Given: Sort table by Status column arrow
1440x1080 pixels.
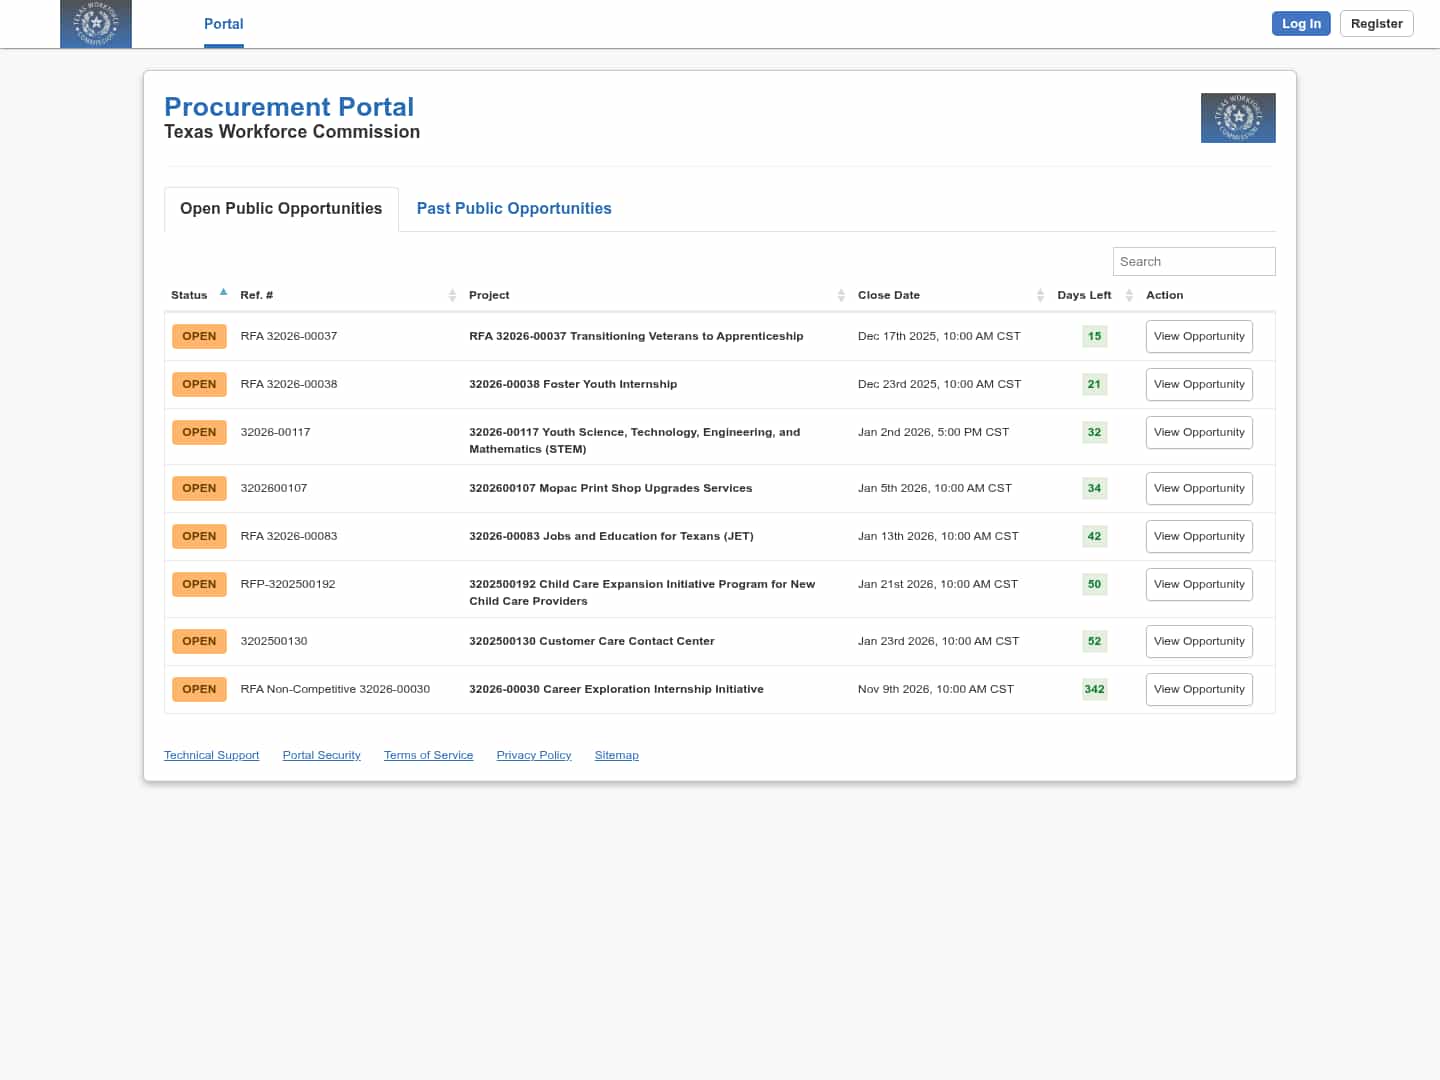Looking at the screenshot, I should point(223,293).
